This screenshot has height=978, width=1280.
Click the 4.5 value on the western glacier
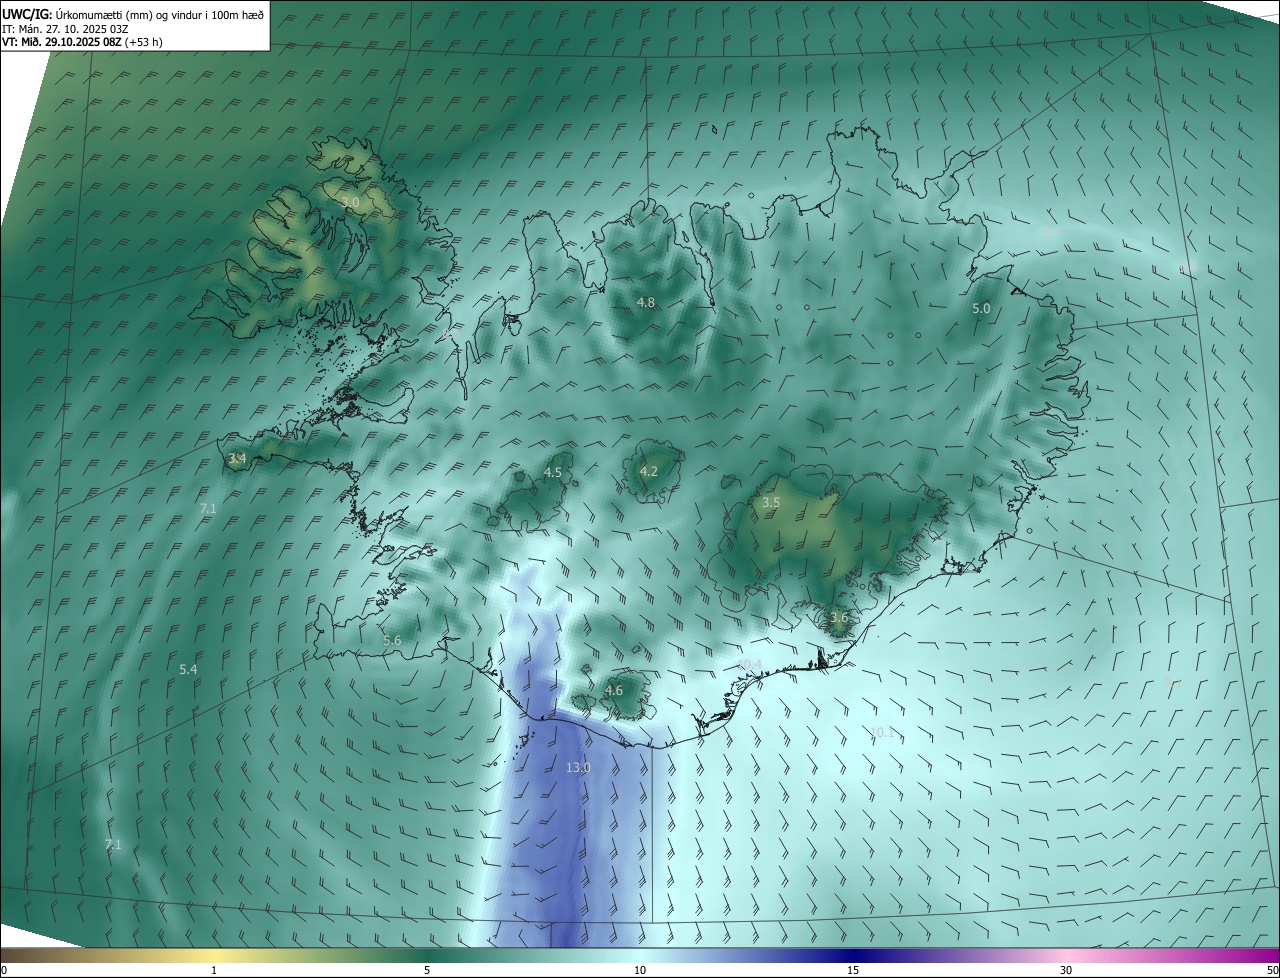point(553,472)
